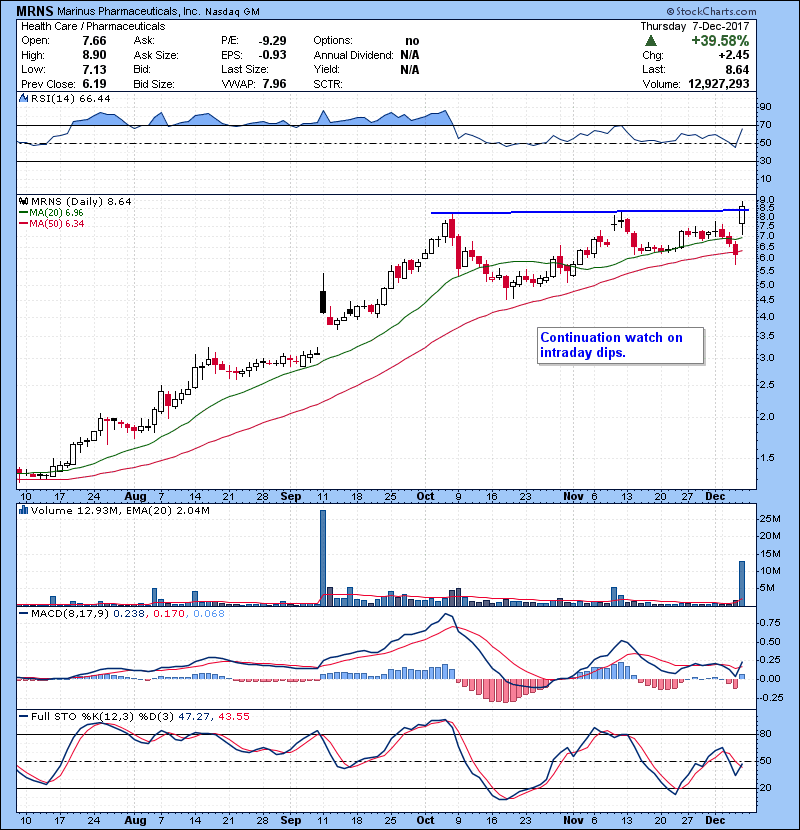This screenshot has width=800, height=830.
Task: Click the Open value 7.66
Action: click(x=94, y=41)
